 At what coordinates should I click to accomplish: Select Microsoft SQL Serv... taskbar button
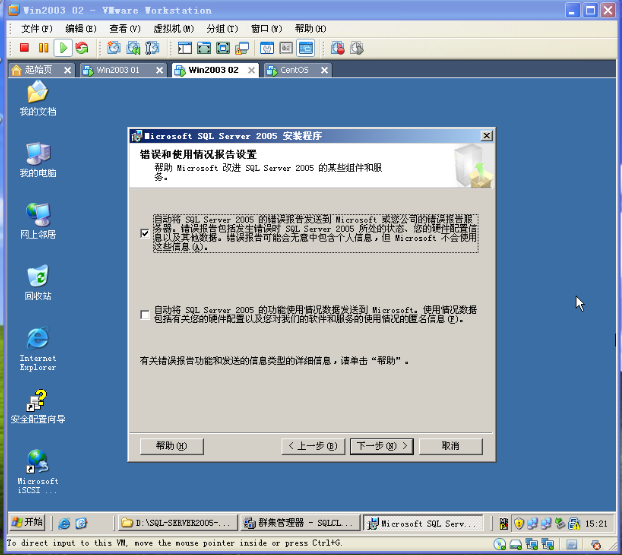tap(423, 523)
